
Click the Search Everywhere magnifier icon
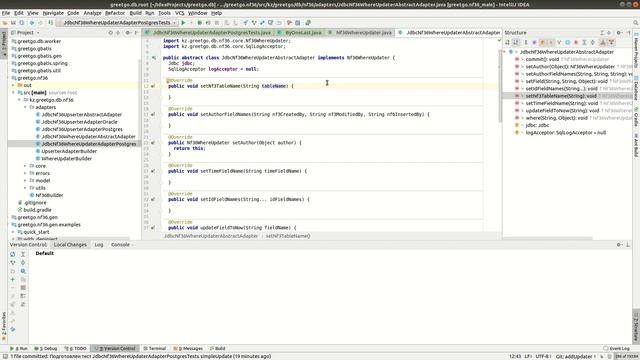coord(636,23)
